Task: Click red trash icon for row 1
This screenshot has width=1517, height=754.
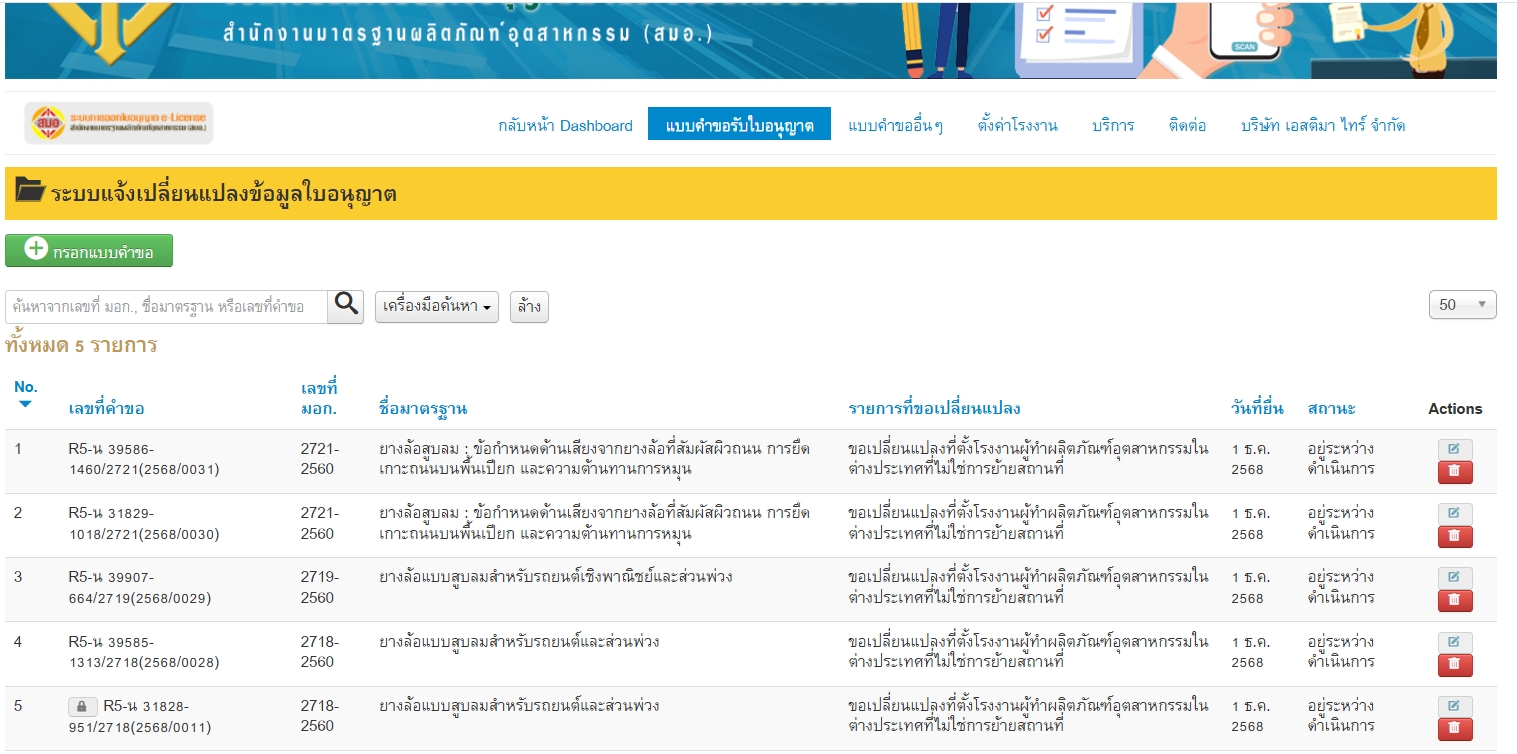Action: click(x=1454, y=472)
